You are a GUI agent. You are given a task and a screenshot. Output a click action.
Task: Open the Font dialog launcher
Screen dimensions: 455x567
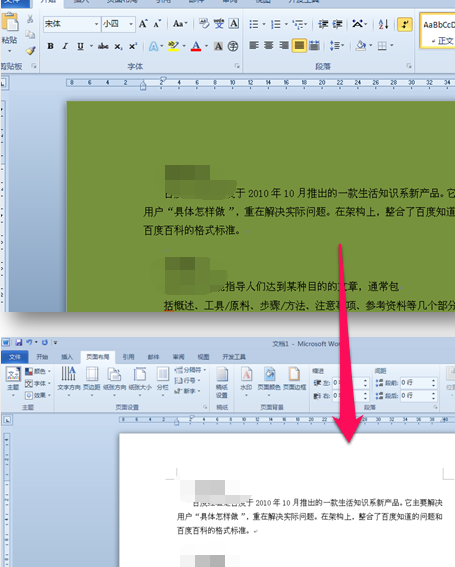pos(237,66)
